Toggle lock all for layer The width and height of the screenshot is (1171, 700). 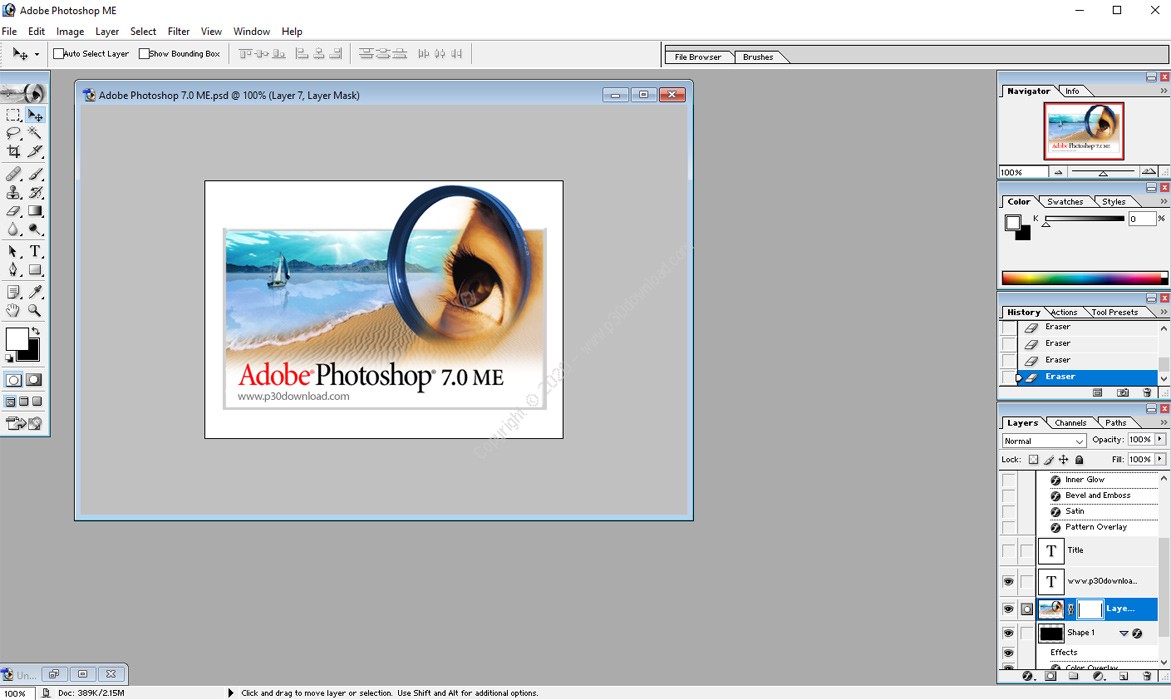coord(1079,459)
